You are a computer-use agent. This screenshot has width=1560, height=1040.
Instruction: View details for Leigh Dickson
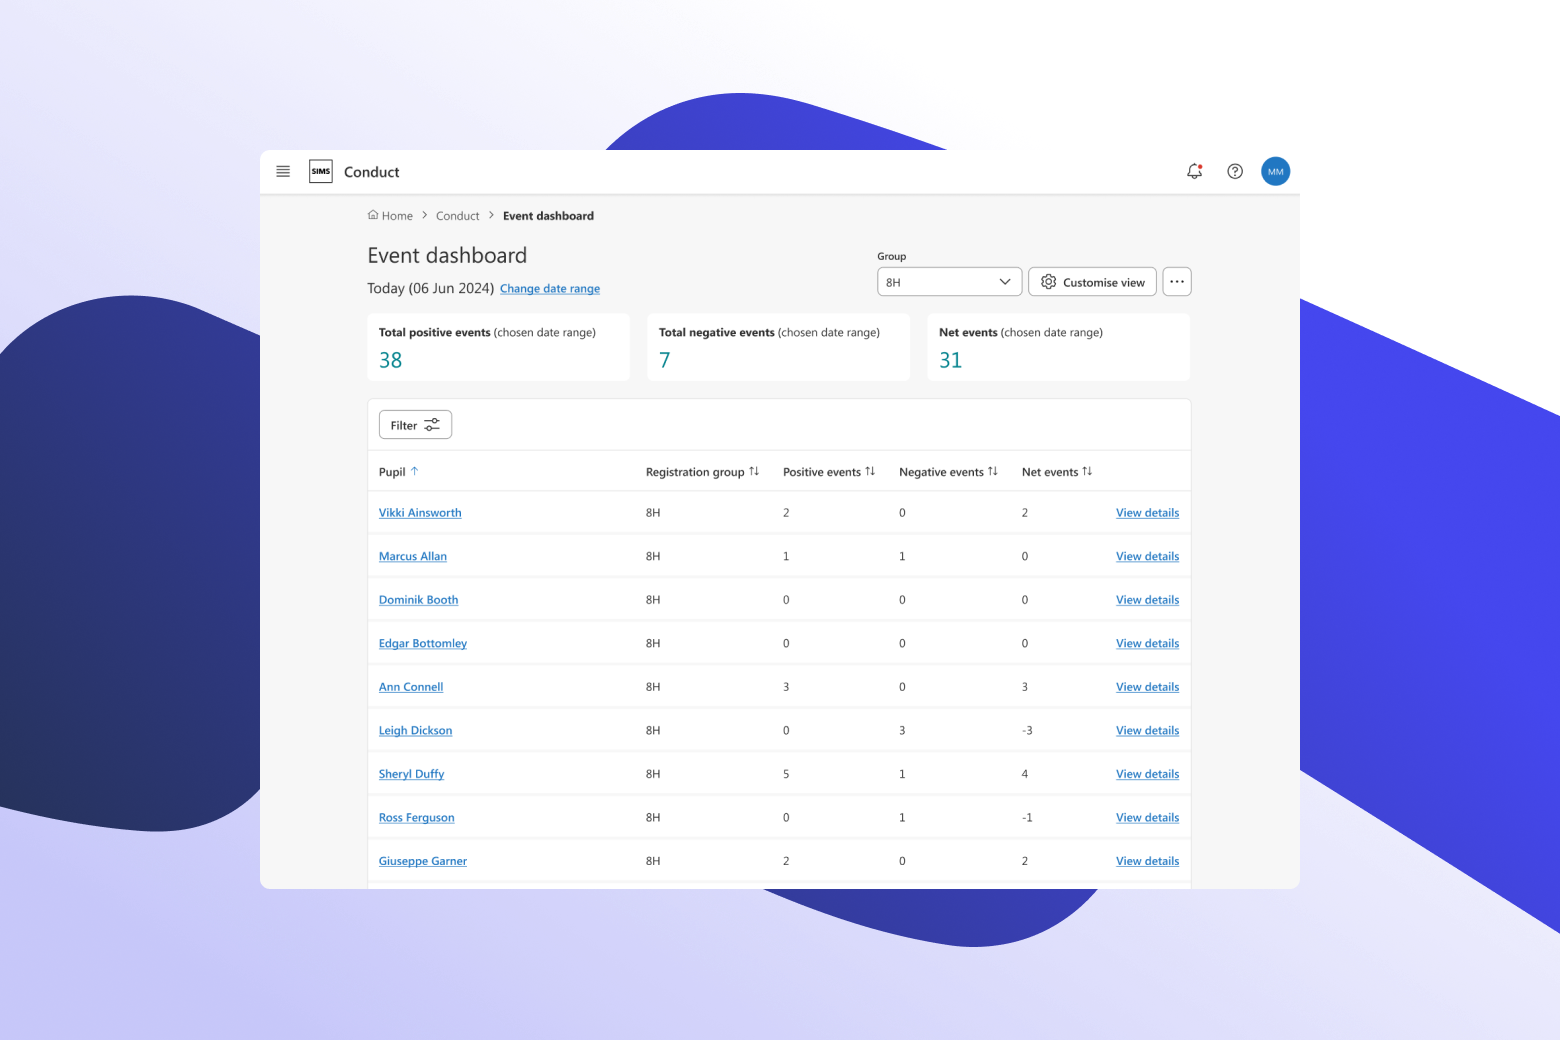(x=1147, y=731)
